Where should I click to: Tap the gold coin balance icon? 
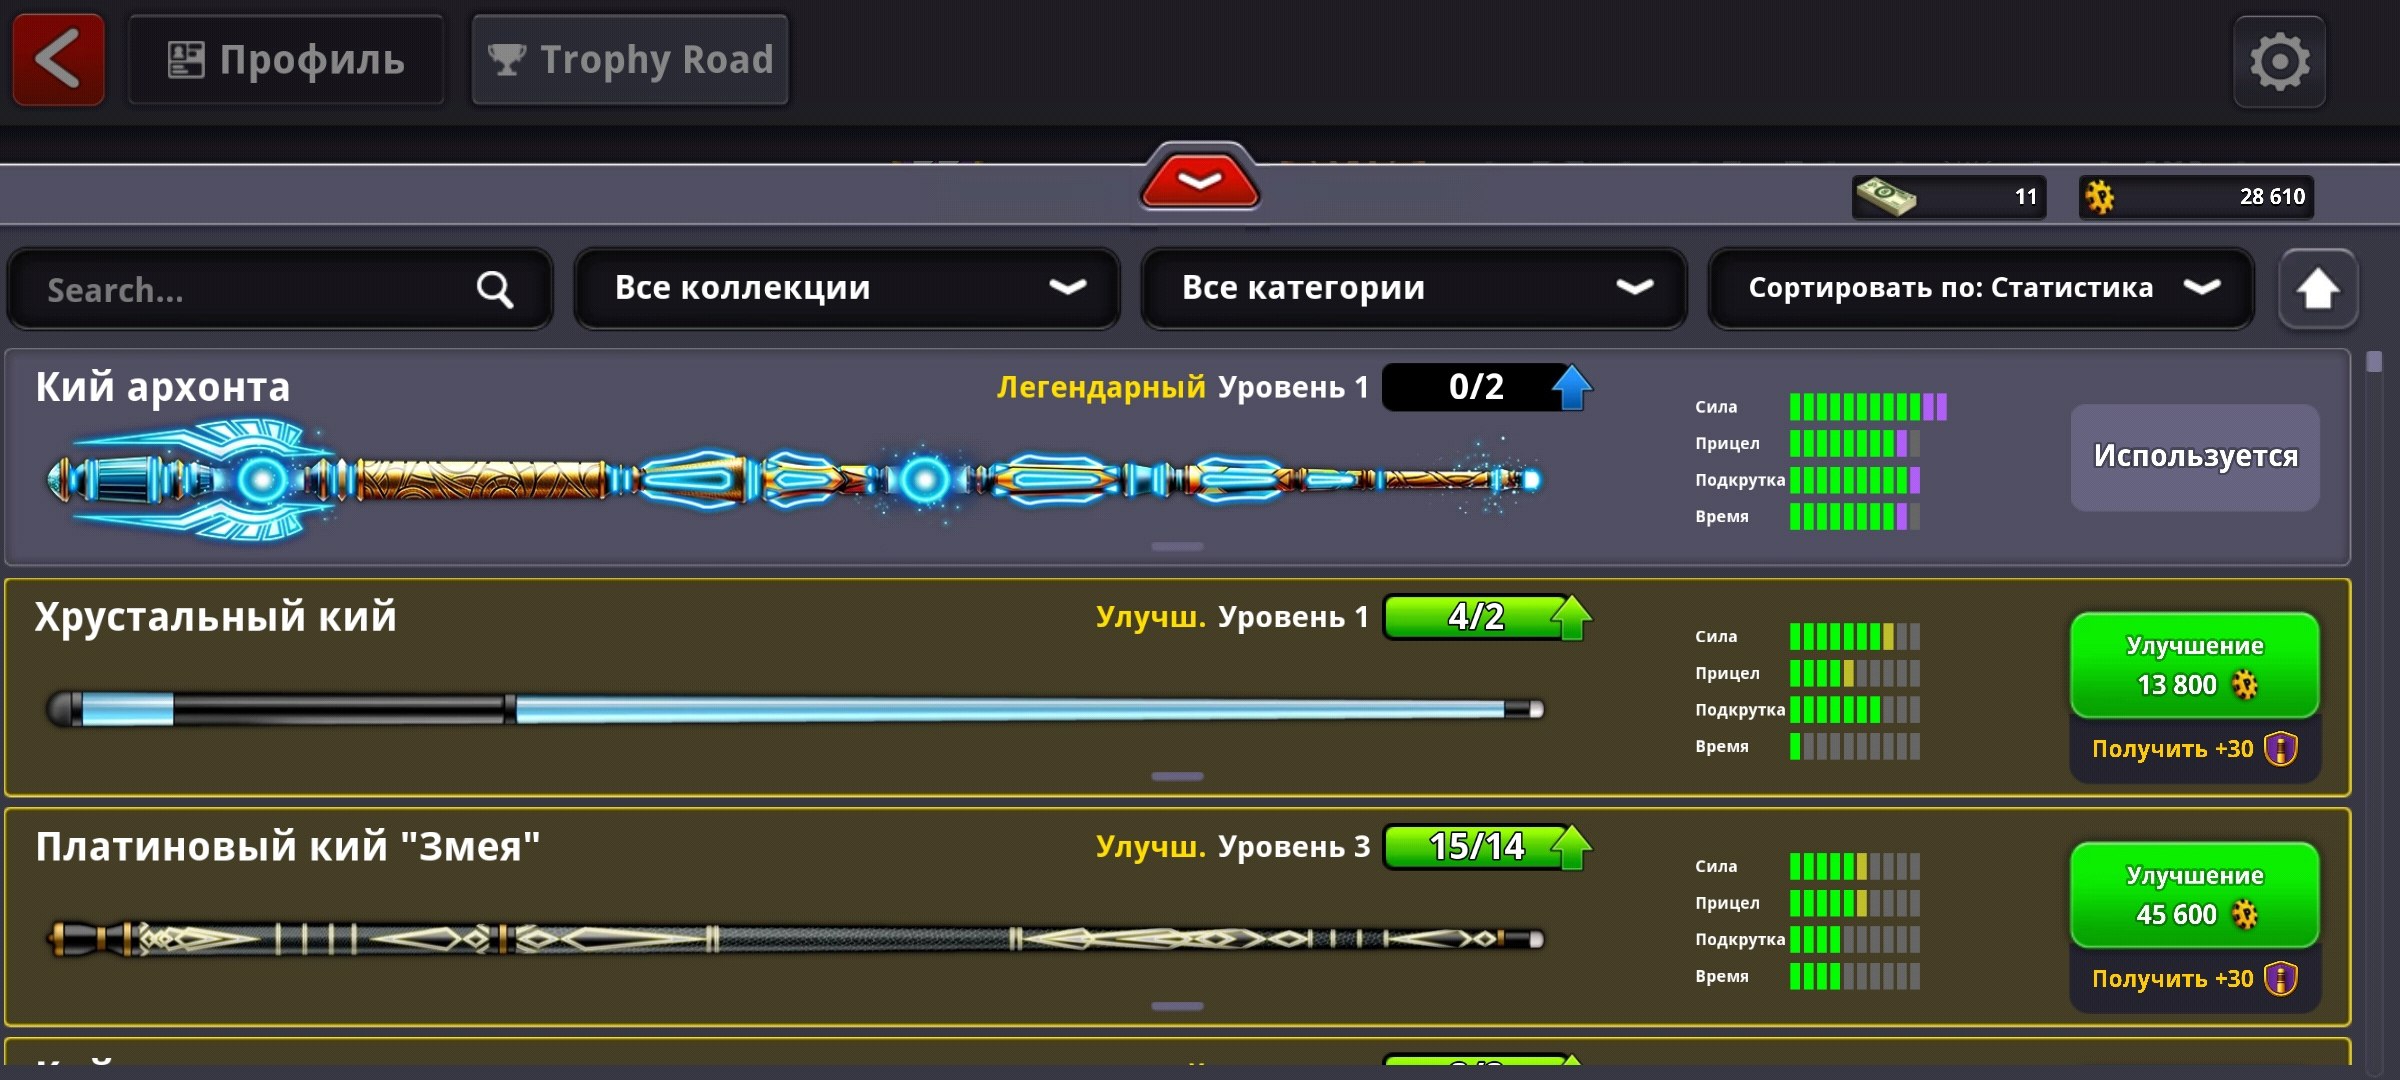point(2100,196)
